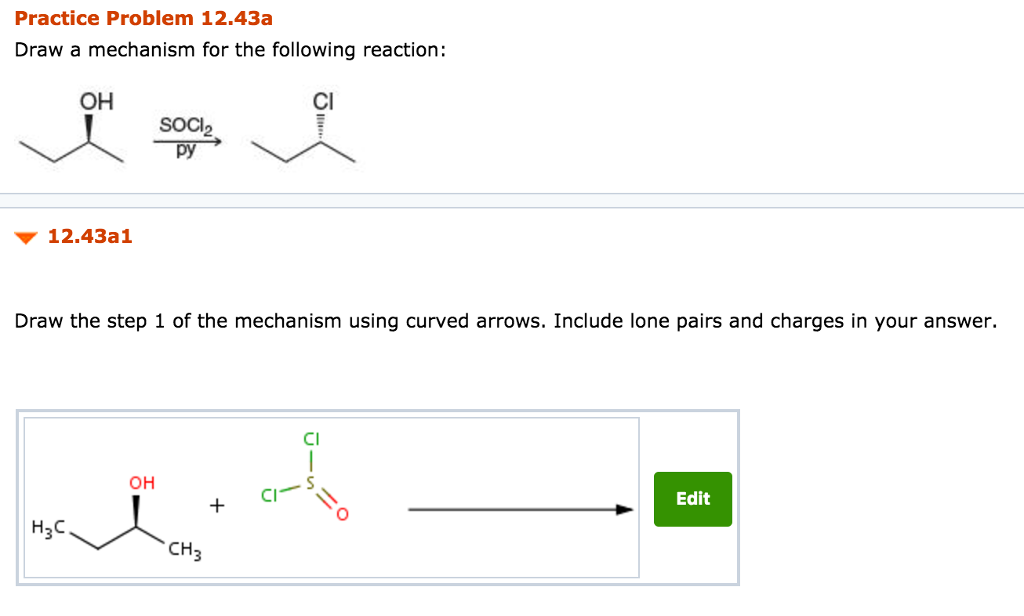Click the red OH label in the canvas
Screen dimensions: 1024x616
point(142,481)
